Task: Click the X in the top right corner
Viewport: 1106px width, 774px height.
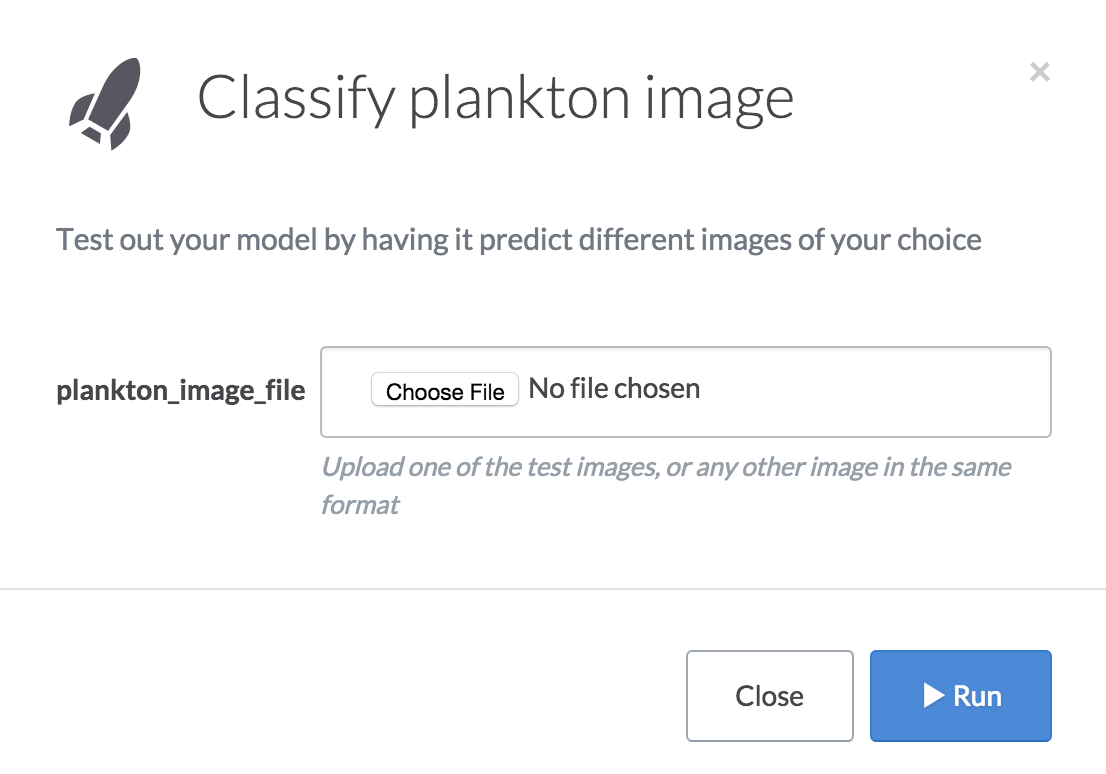Action: point(1040,72)
